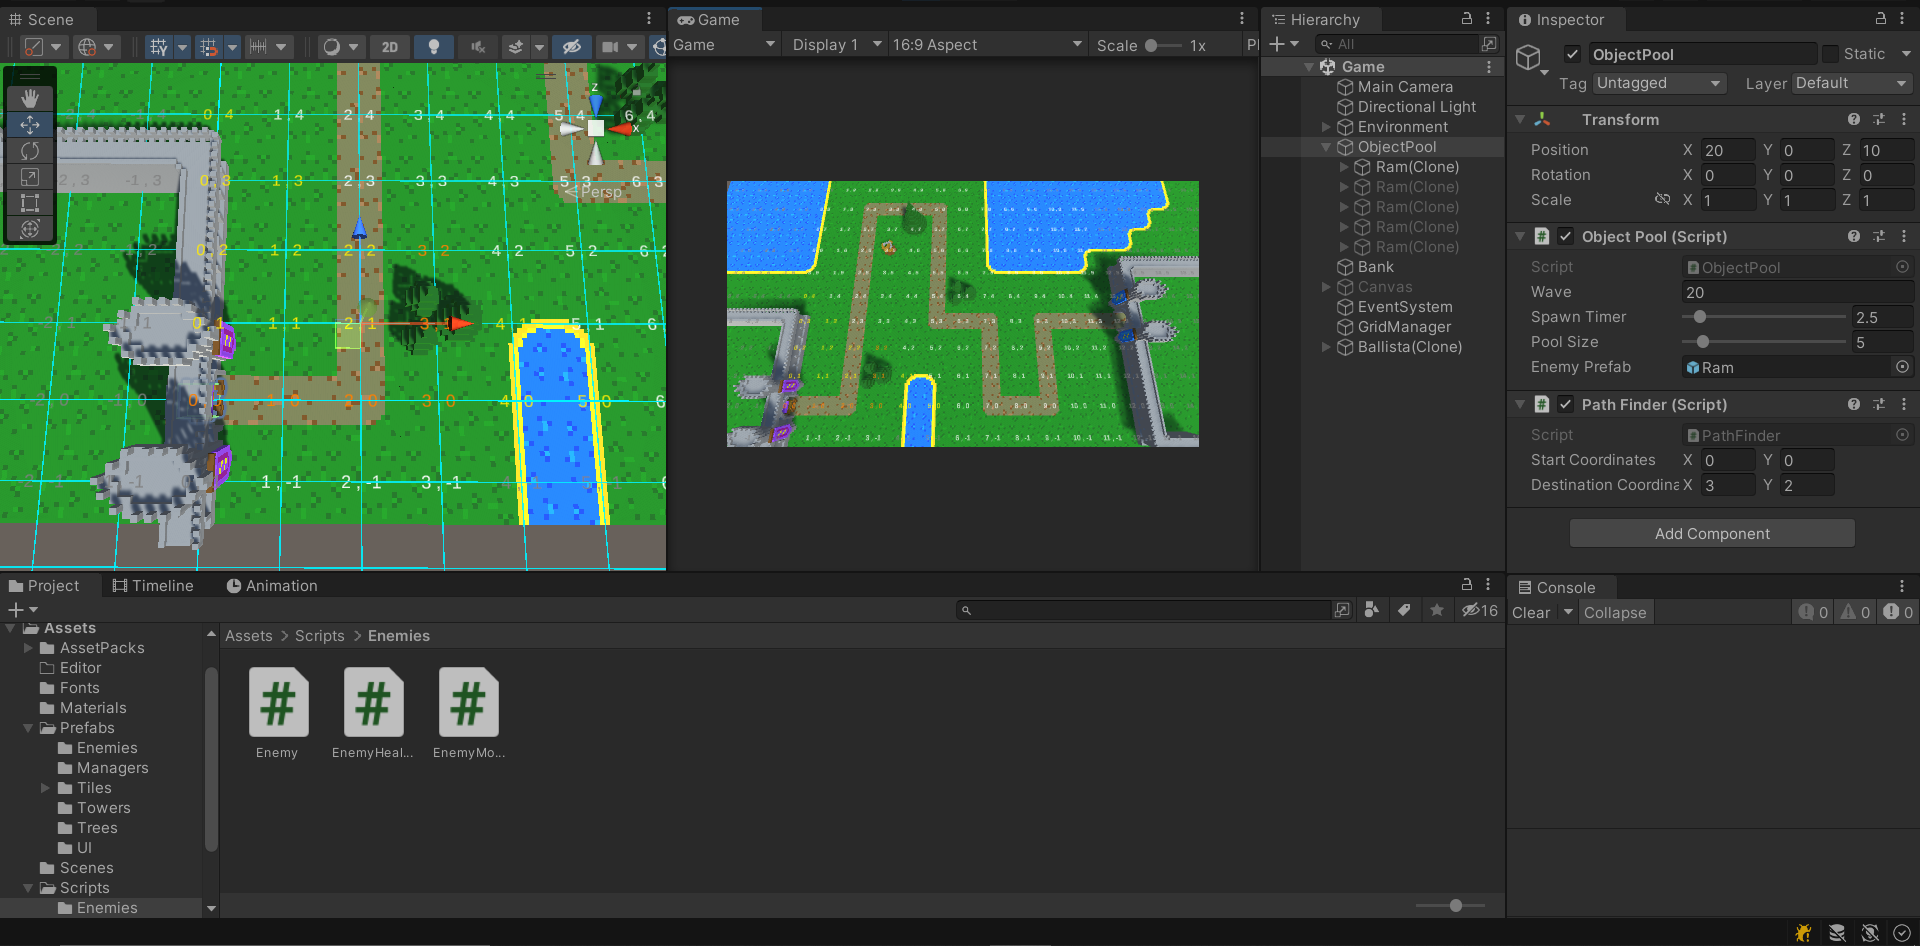Click search by label tag icon

pyautogui.click(x=1404, y=610)
